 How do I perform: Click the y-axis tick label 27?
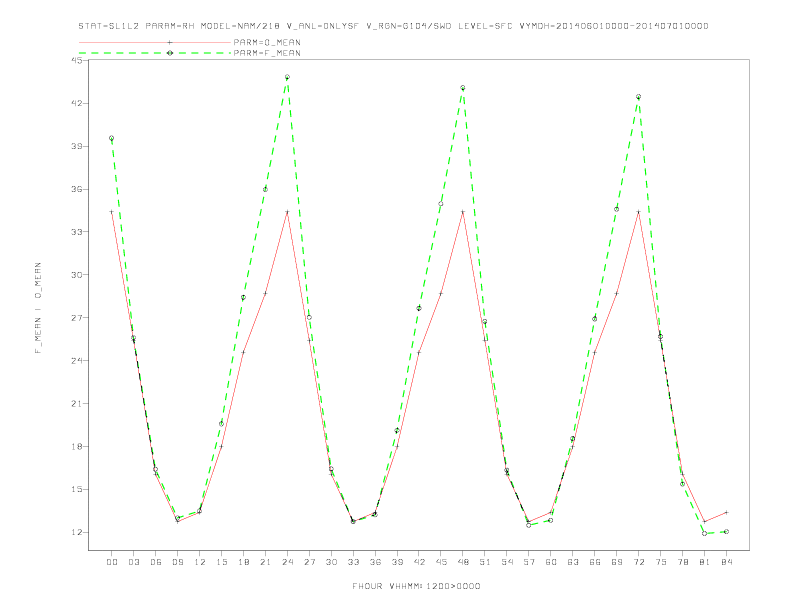(x=77, y=318)
